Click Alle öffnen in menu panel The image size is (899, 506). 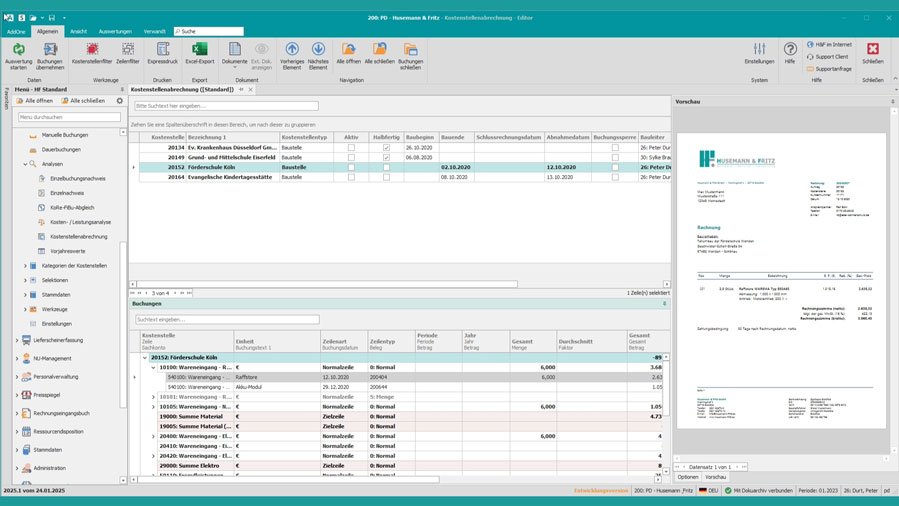coord(34,101)
